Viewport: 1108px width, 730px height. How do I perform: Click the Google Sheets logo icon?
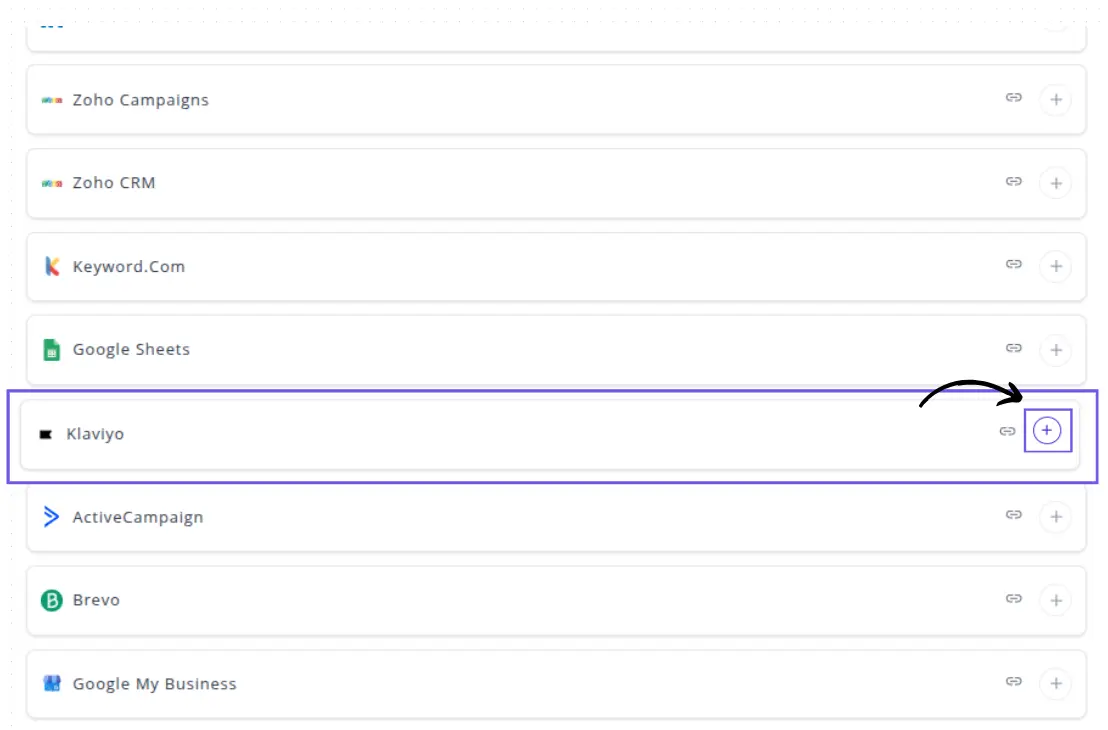[52, 350]
